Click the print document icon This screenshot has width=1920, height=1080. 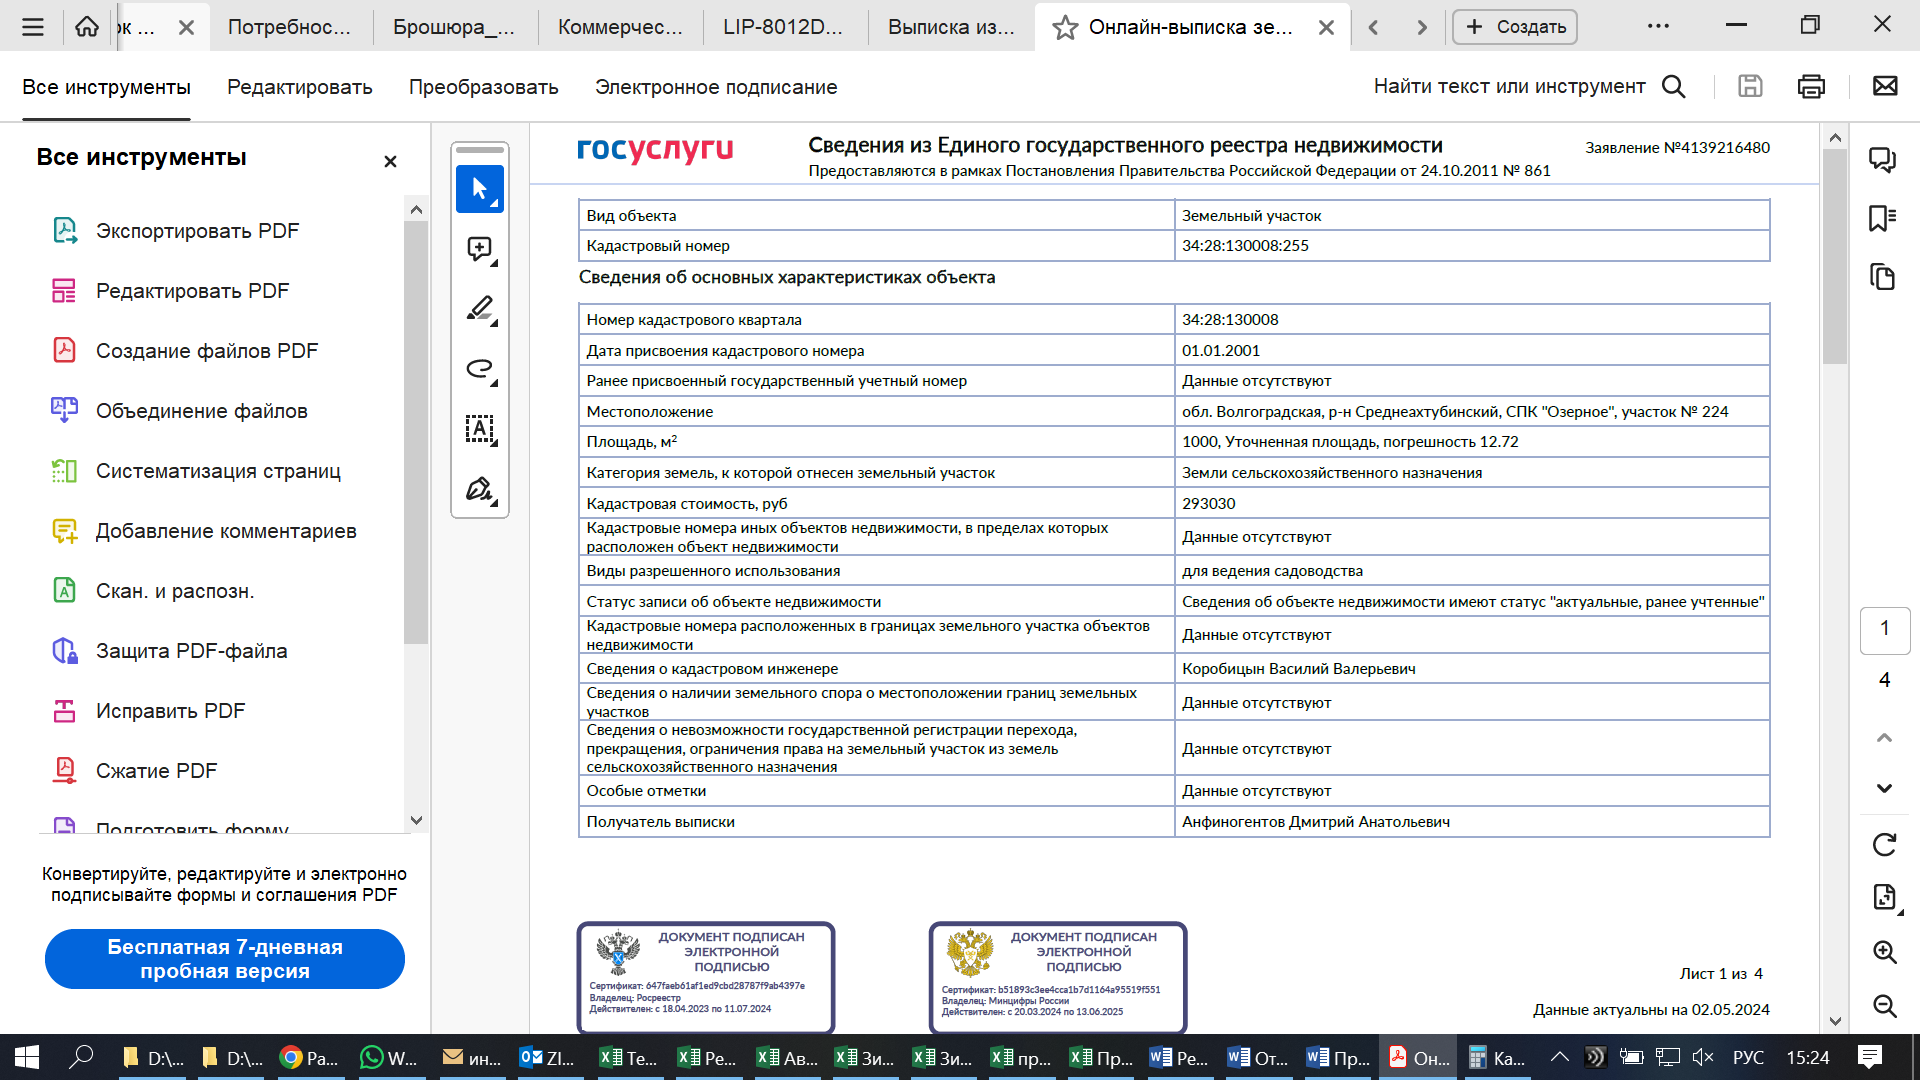1811,87
